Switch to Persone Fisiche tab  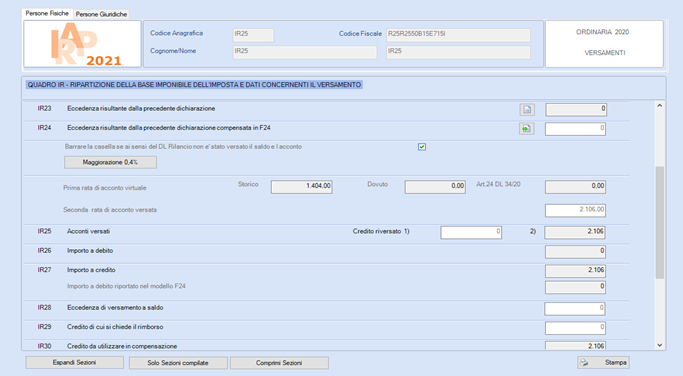point(47,14)
